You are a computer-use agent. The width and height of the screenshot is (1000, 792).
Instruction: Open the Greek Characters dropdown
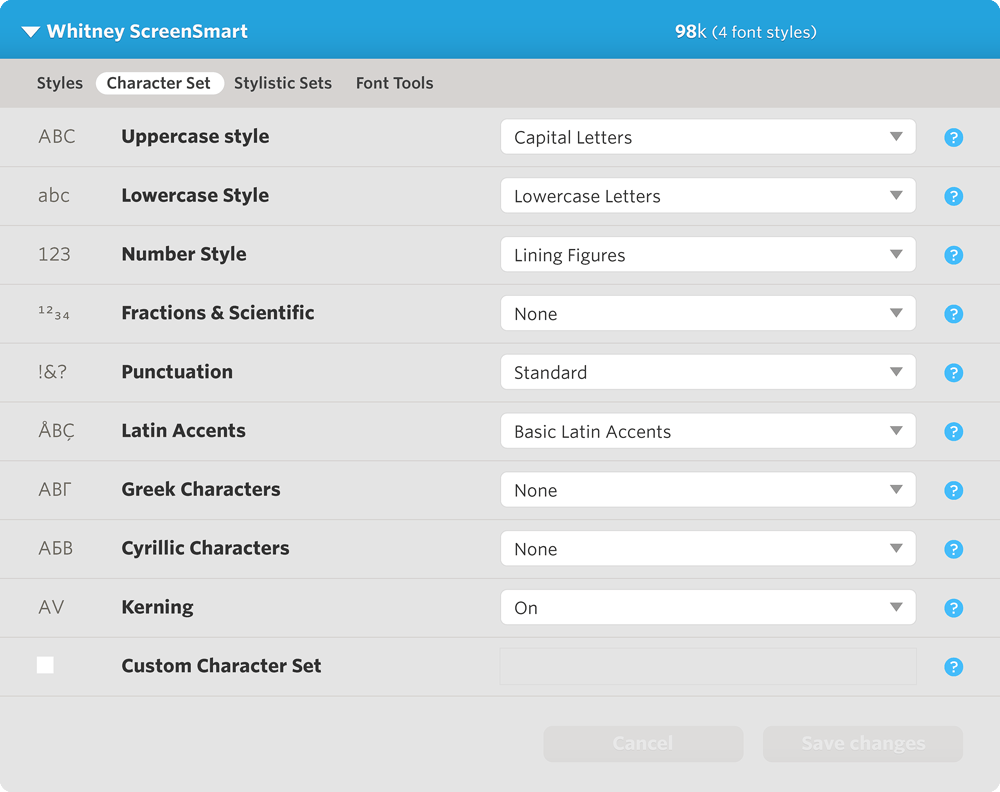(708, 490)
